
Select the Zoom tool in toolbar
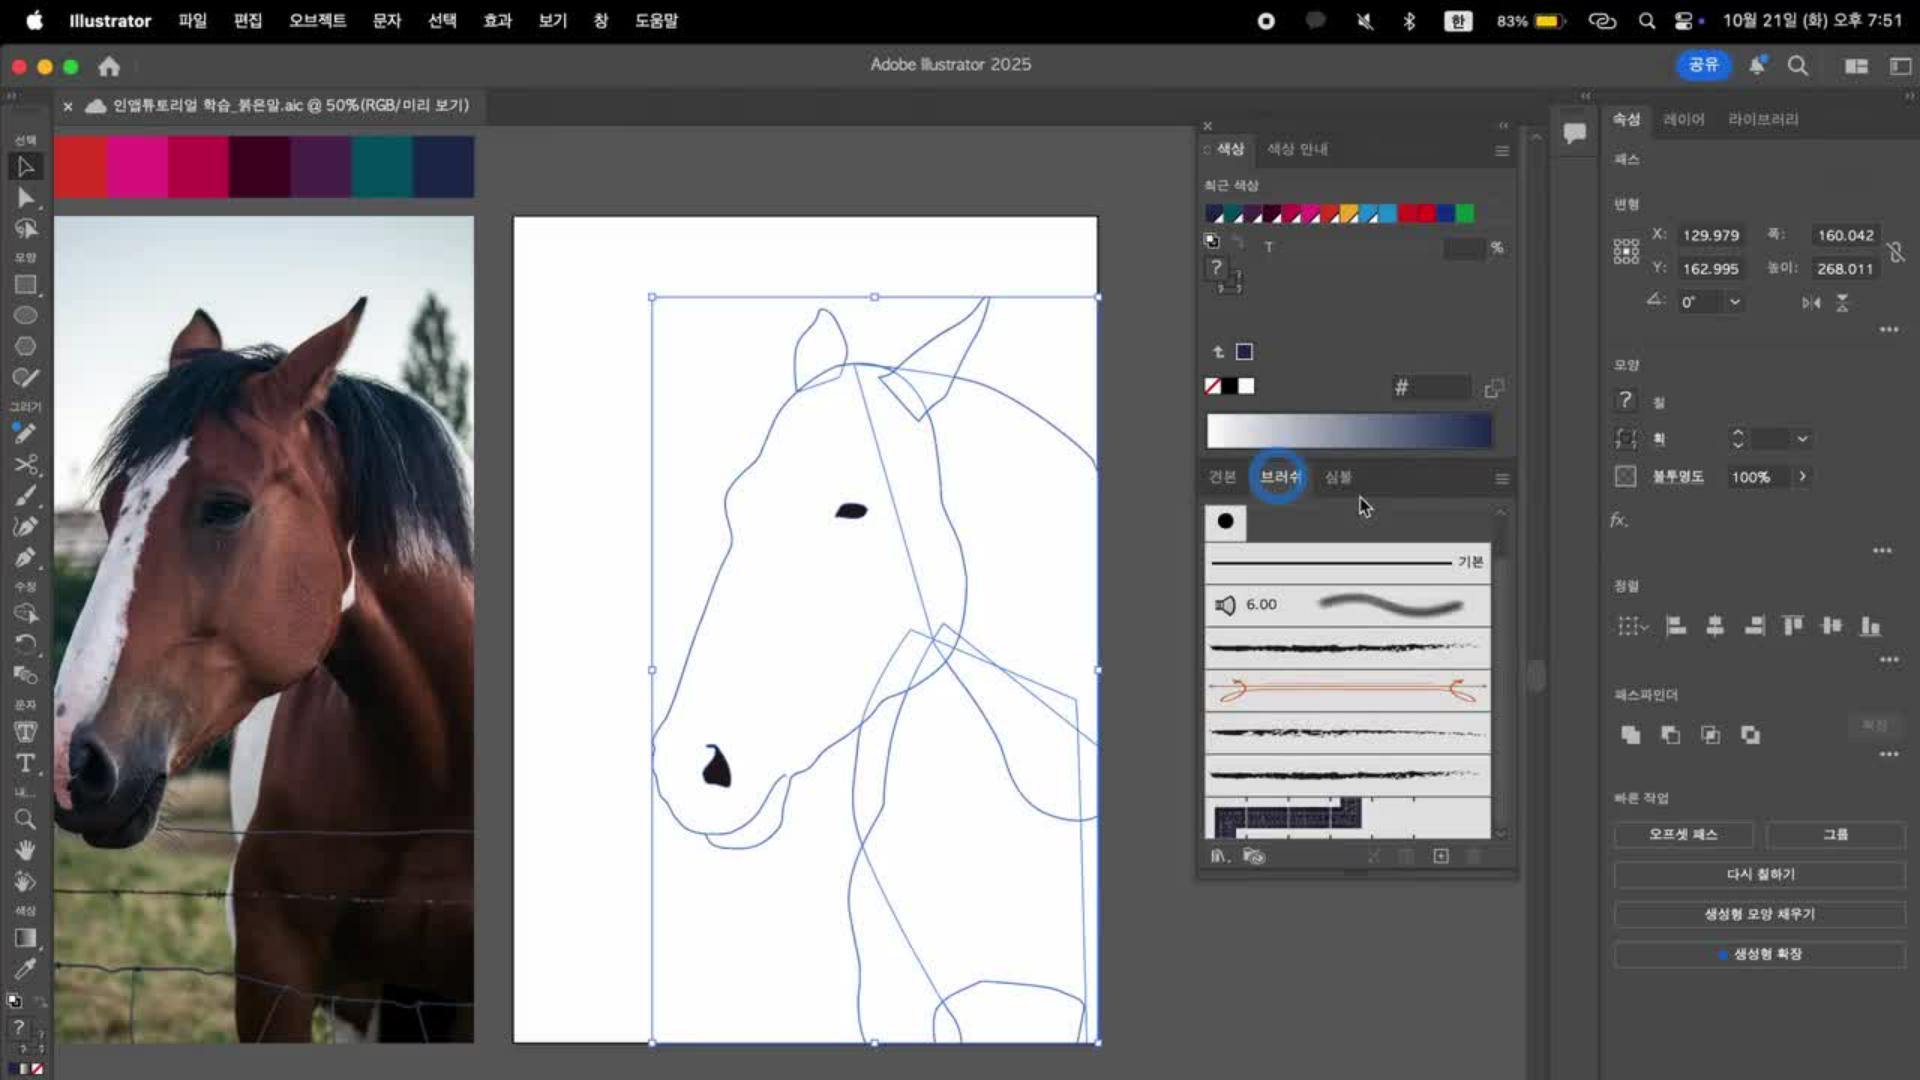pos(26,820)
